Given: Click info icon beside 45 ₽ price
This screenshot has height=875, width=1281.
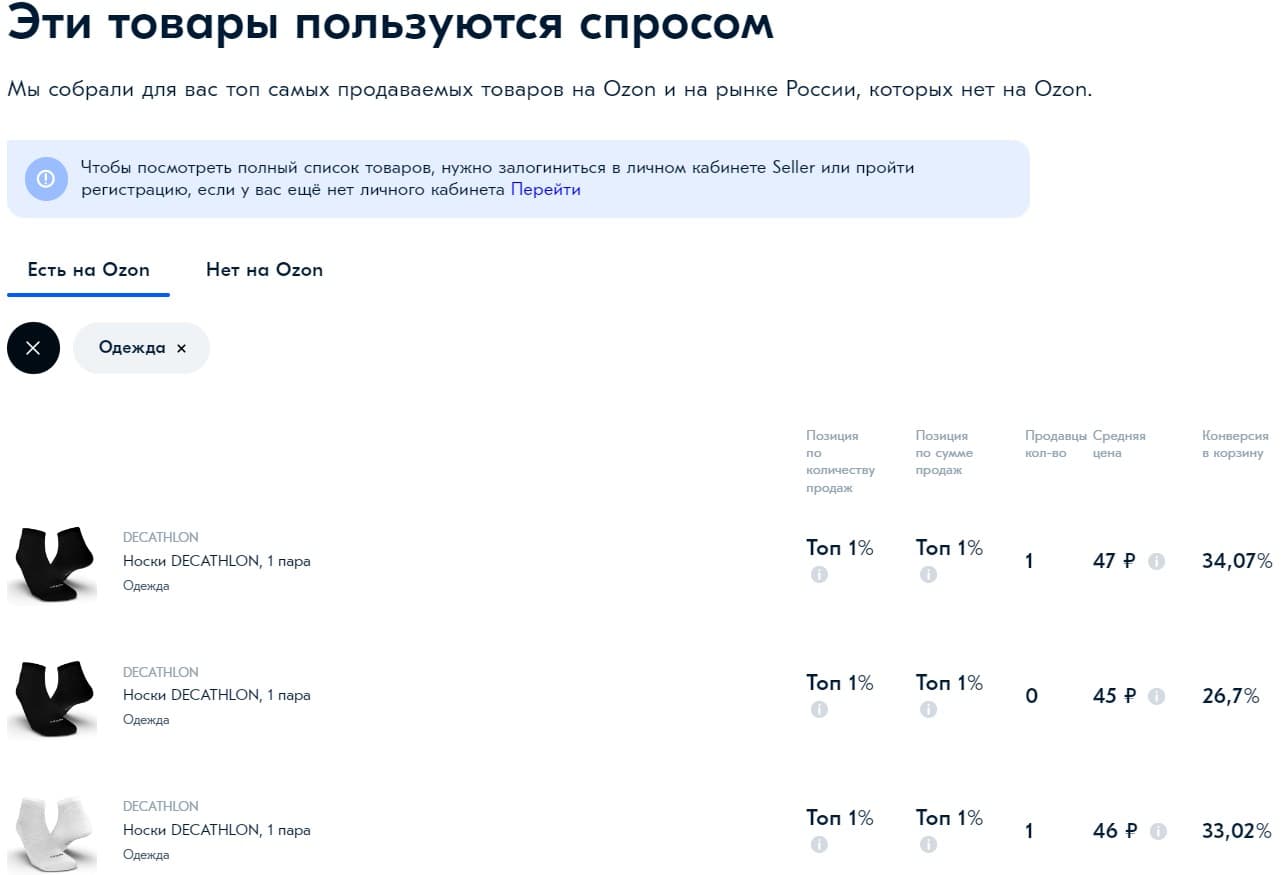Looking at the screenshot, I should [1156, 696].
